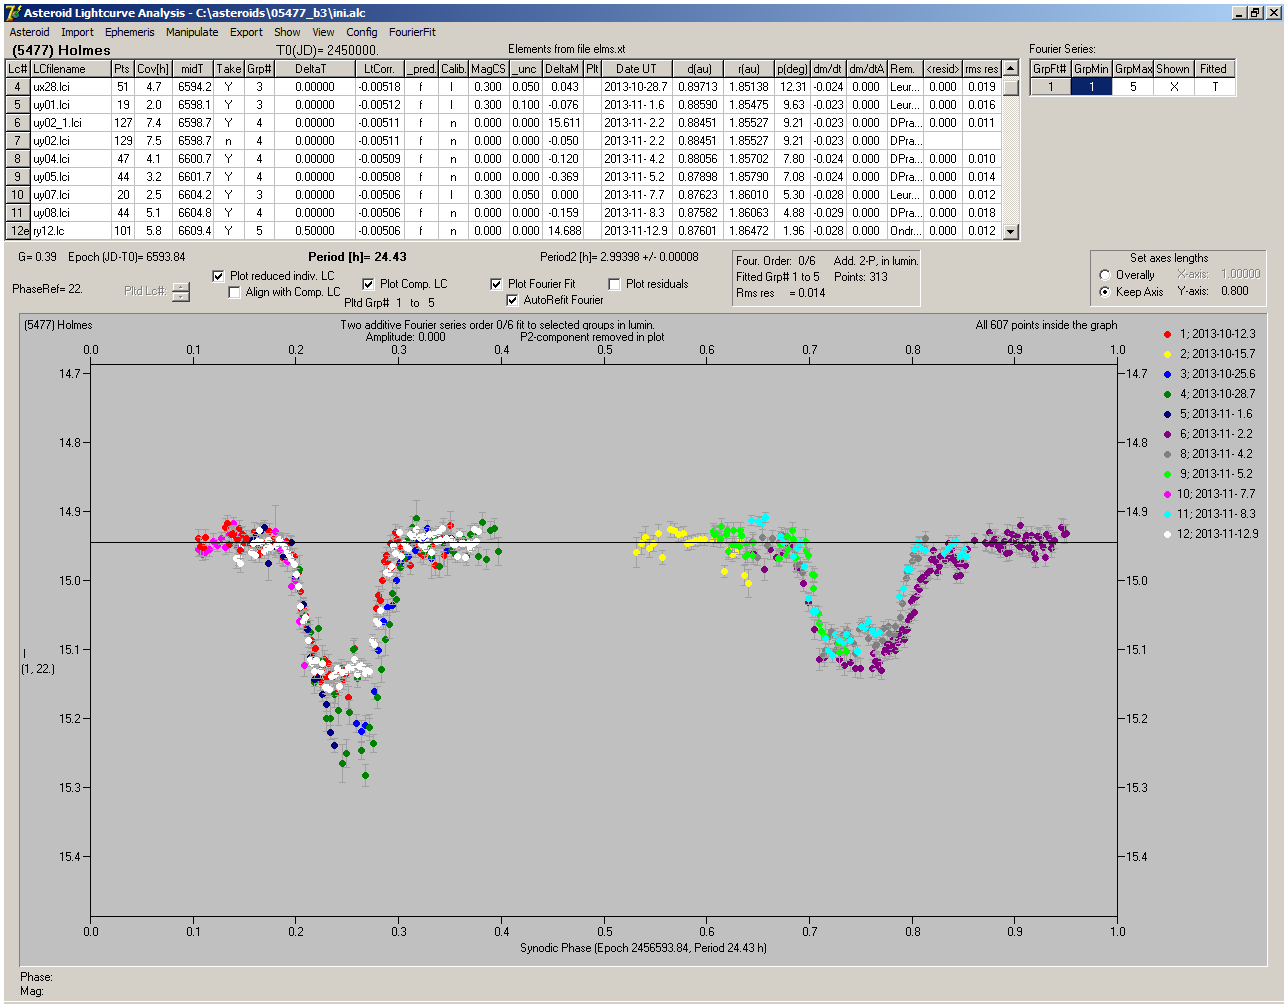The width and height of the screenshot is (1288, 1004).
Task: Toggle Plot Comp. LC checkbox
Action: pos(369,284)
